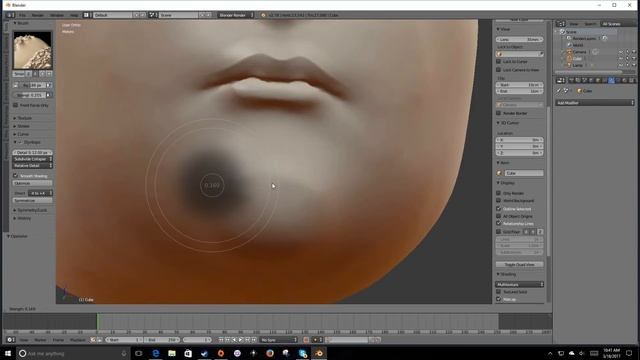Click the Blender logo icon in header
Screen dimensions: 640x360
(263, 15)
